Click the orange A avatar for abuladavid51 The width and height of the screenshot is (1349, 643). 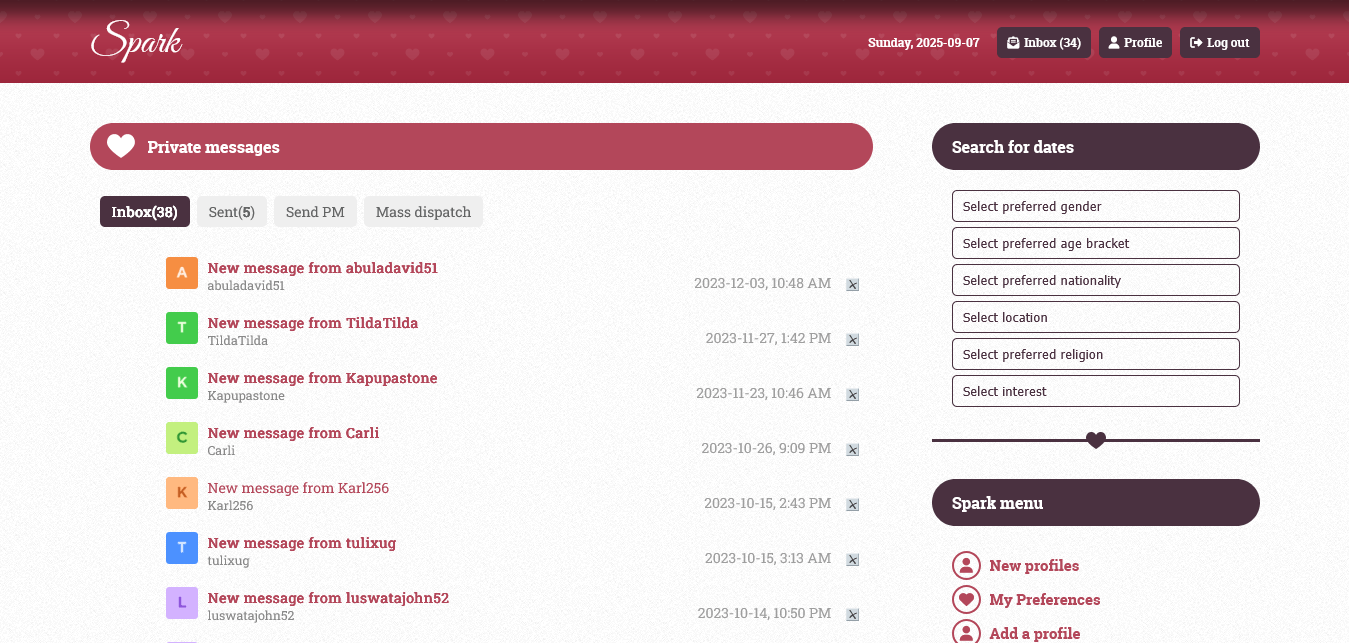pos(181,273)
